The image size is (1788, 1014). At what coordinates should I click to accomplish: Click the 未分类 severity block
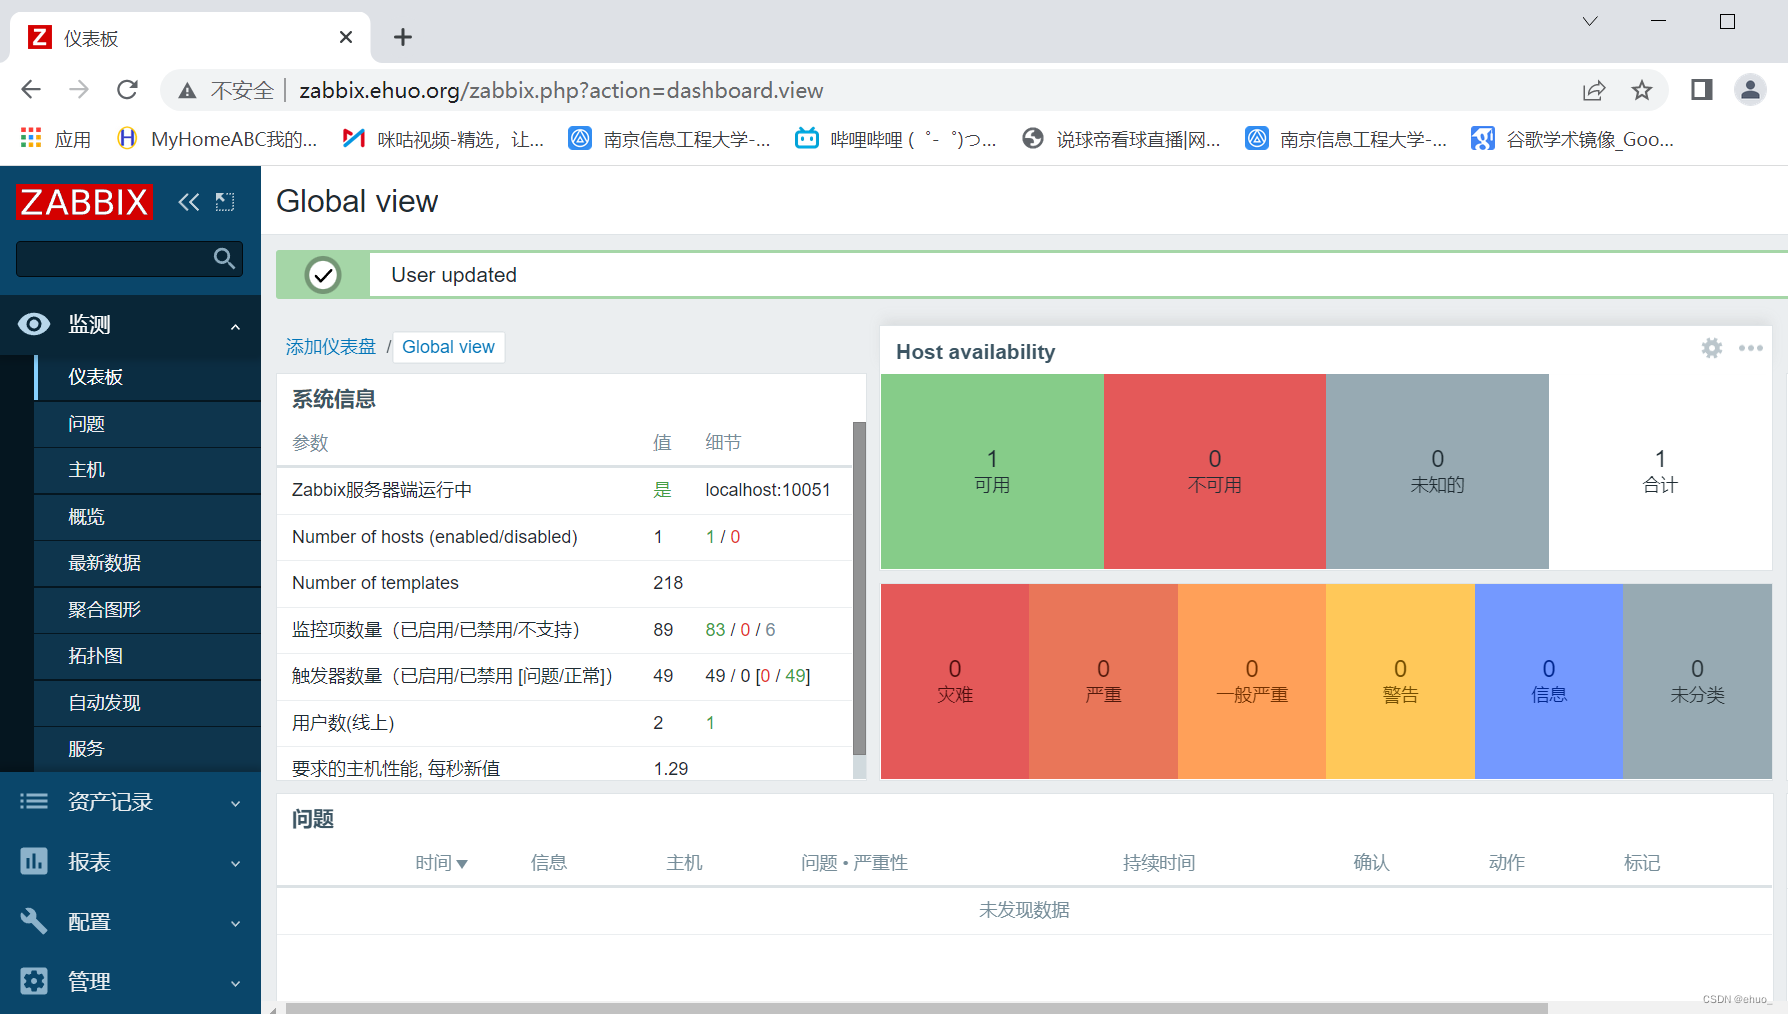[x=1697, y=681]
